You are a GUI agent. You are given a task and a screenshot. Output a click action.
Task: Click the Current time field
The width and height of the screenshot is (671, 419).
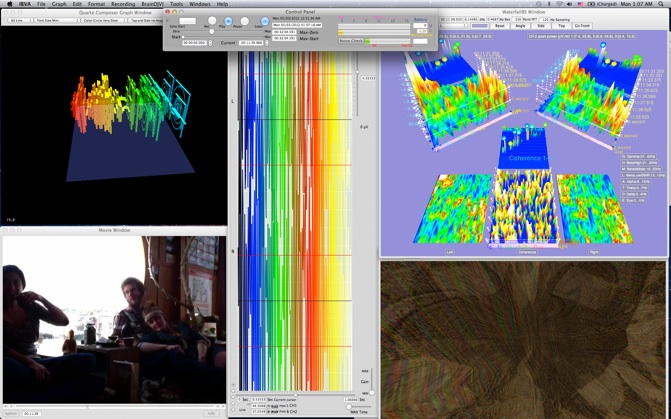coord(251,43)
